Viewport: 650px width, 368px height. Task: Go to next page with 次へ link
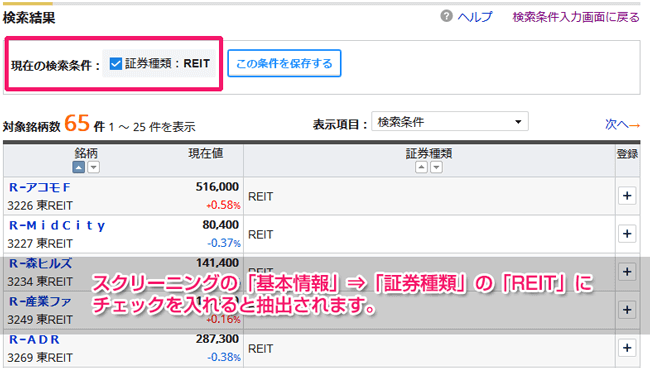point(622,124)
